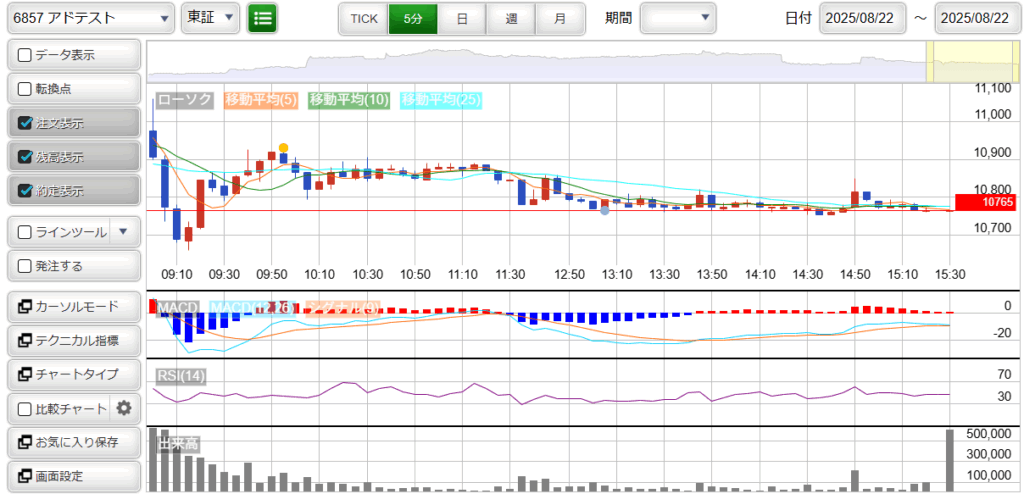Click the チャートタイプ popup window icon
This screenshot has width=1024, height=494.
click(x=25, y=374)
